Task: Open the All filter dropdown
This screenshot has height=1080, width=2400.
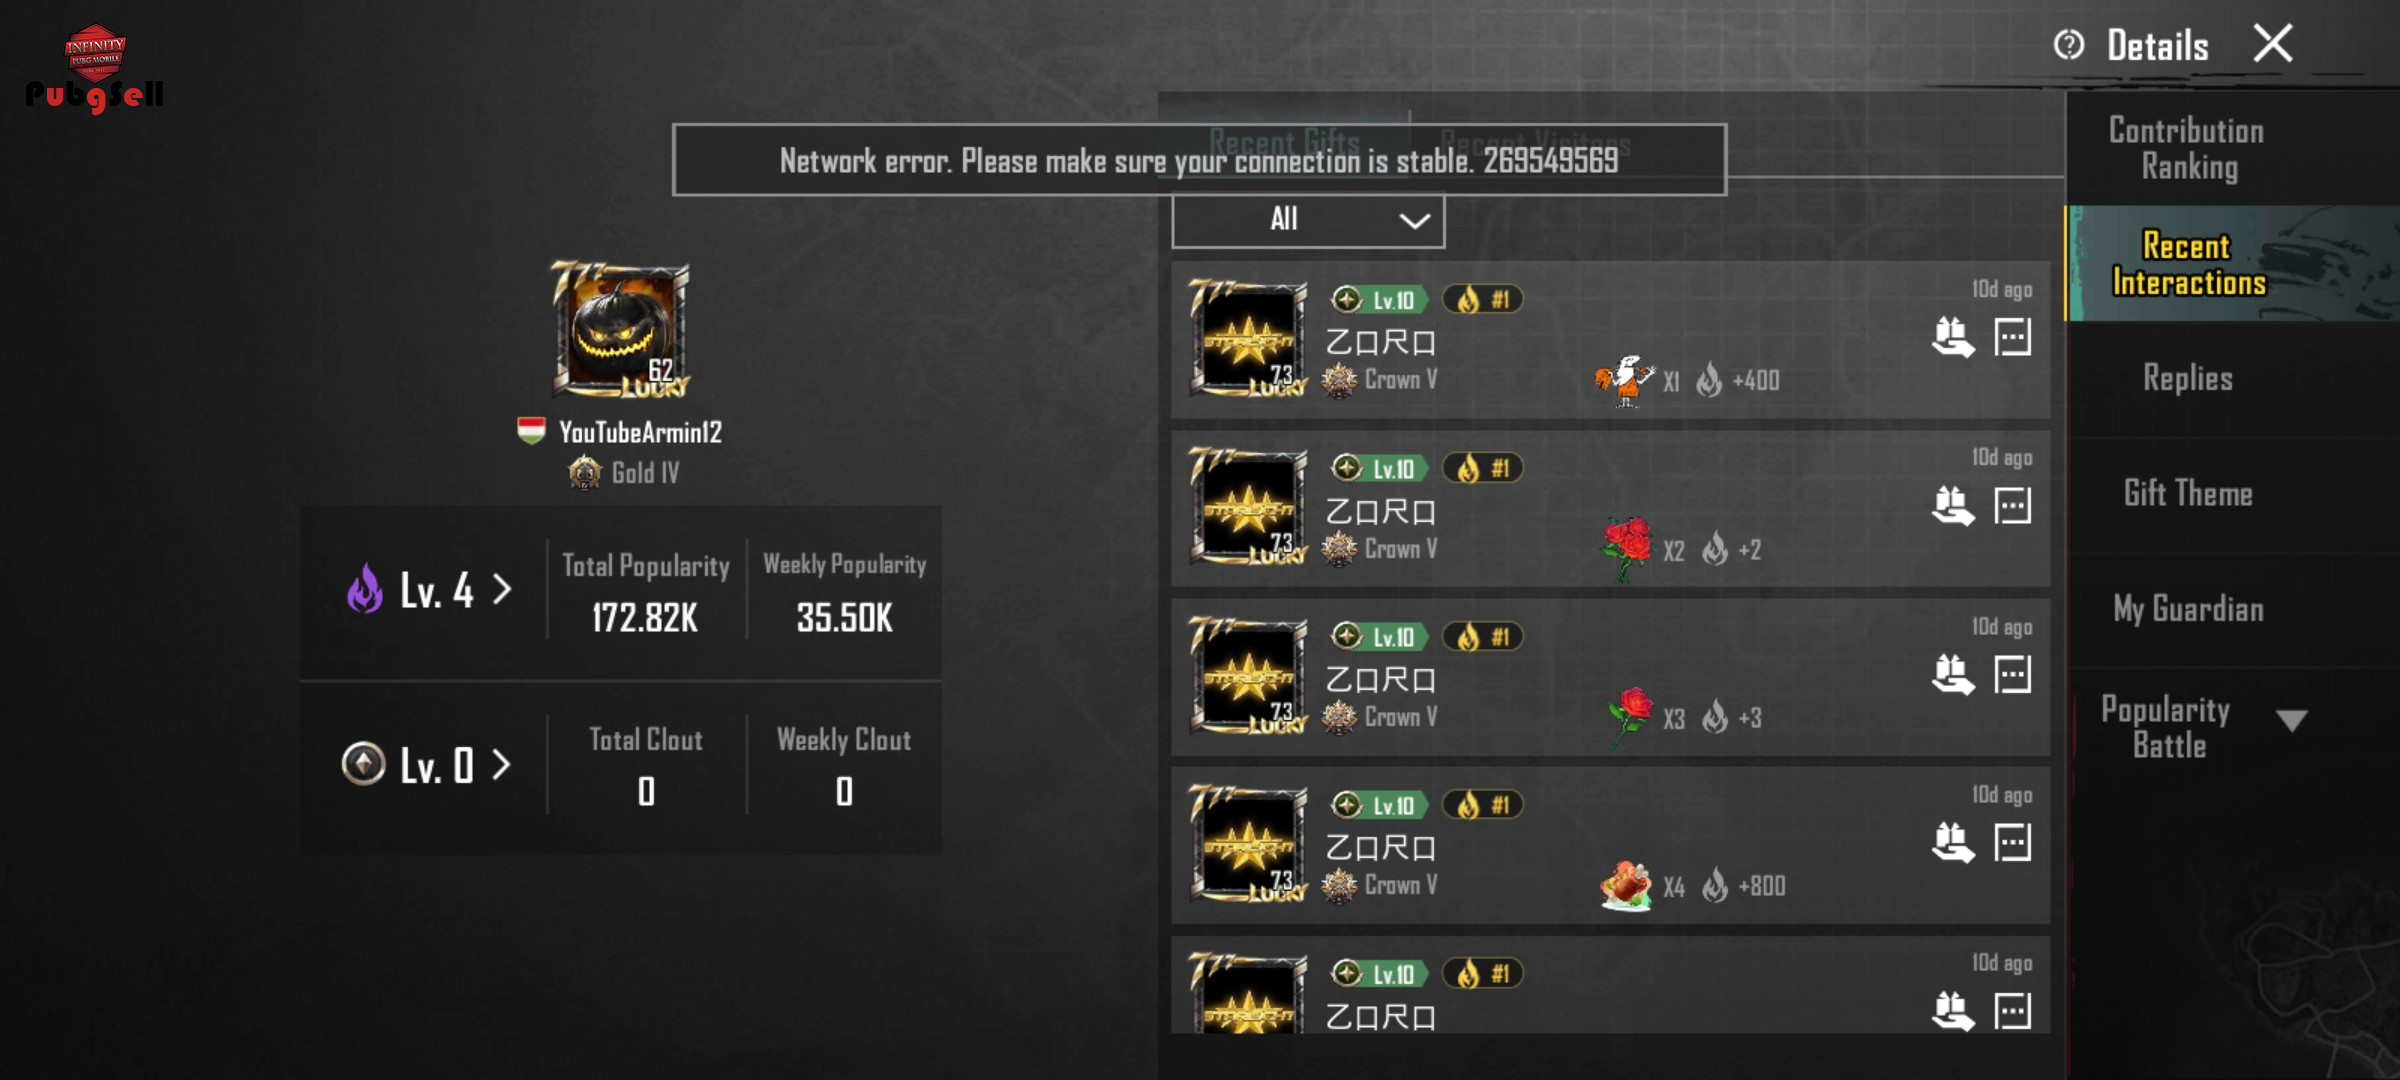Action: 1308,220
